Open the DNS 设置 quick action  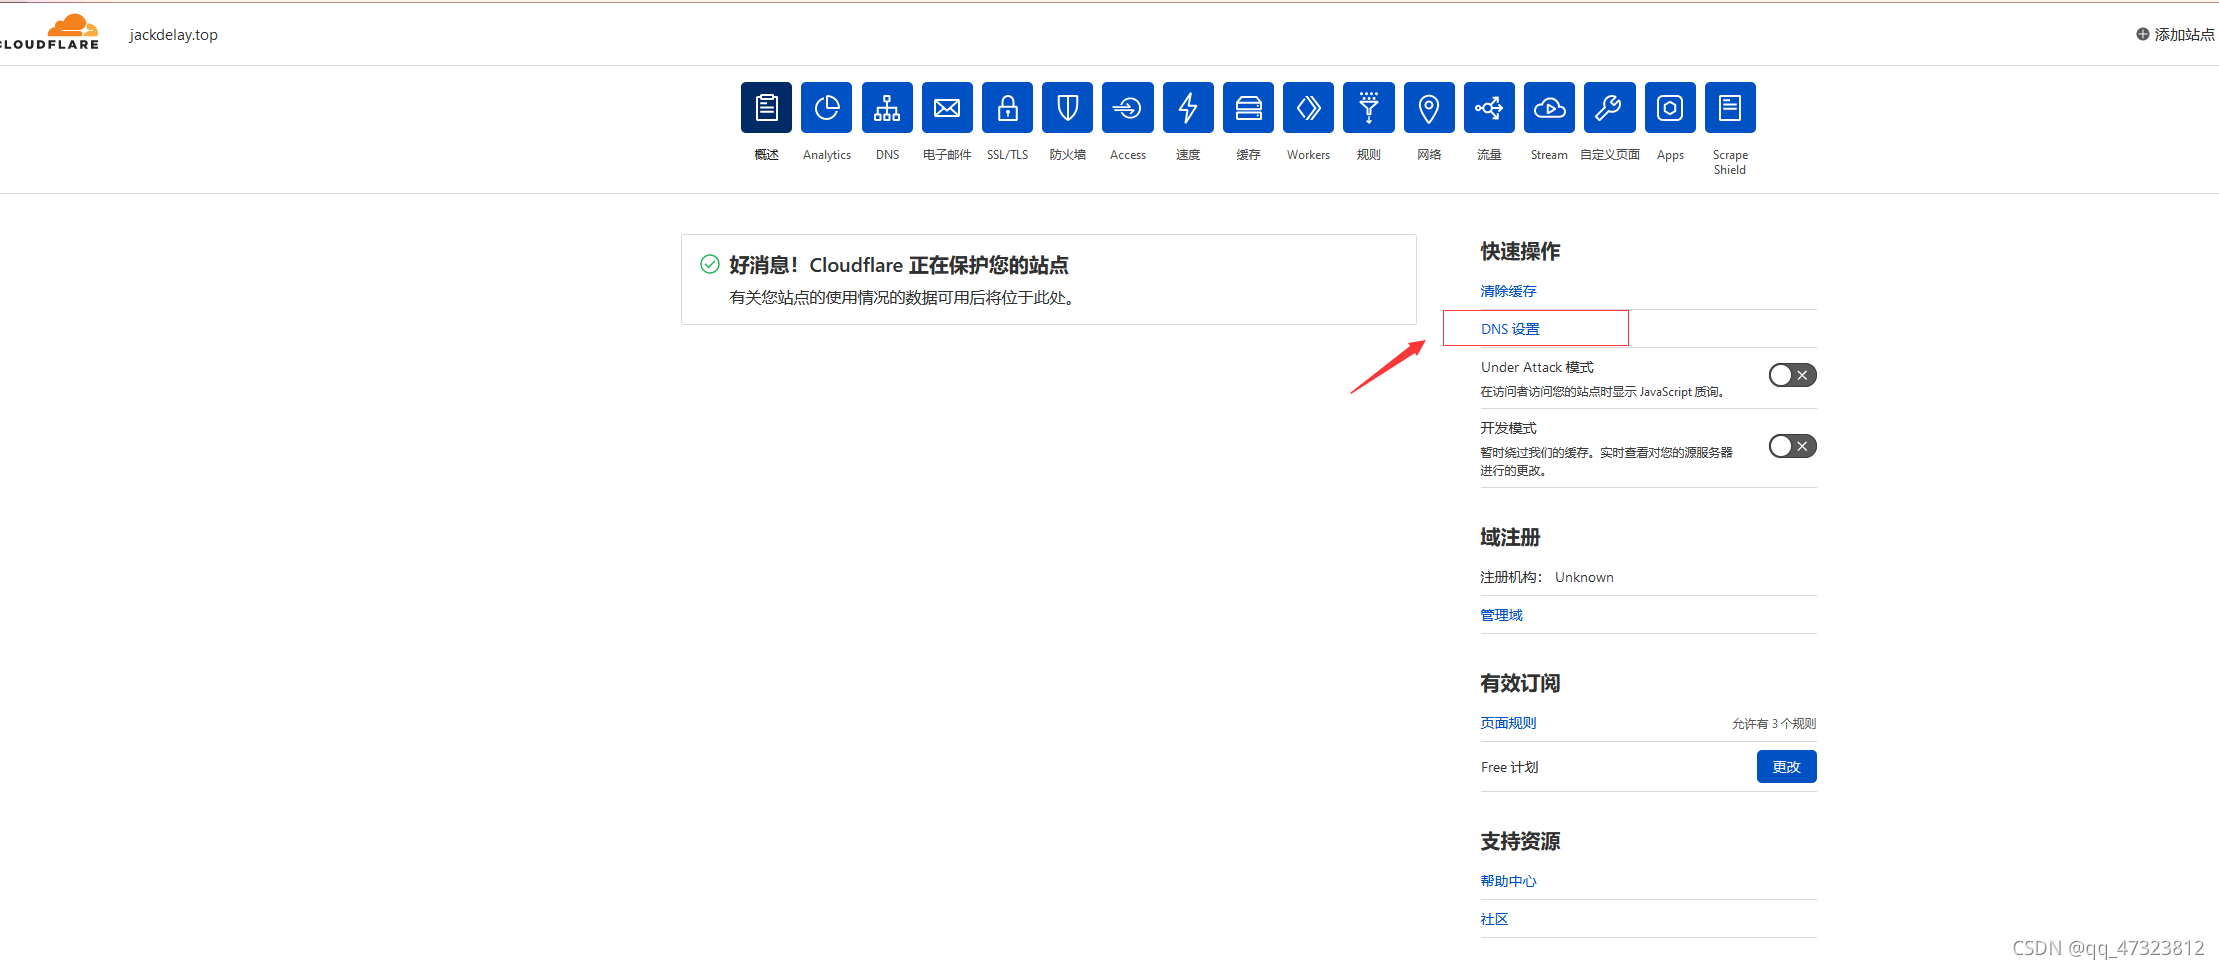[1509, 328]
